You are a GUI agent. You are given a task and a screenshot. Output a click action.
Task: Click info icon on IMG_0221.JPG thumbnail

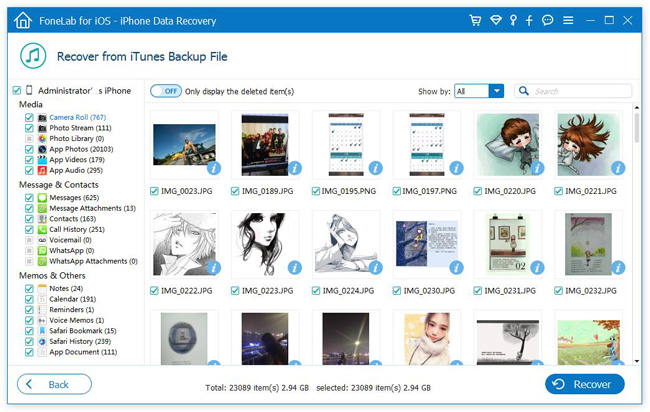616,169
